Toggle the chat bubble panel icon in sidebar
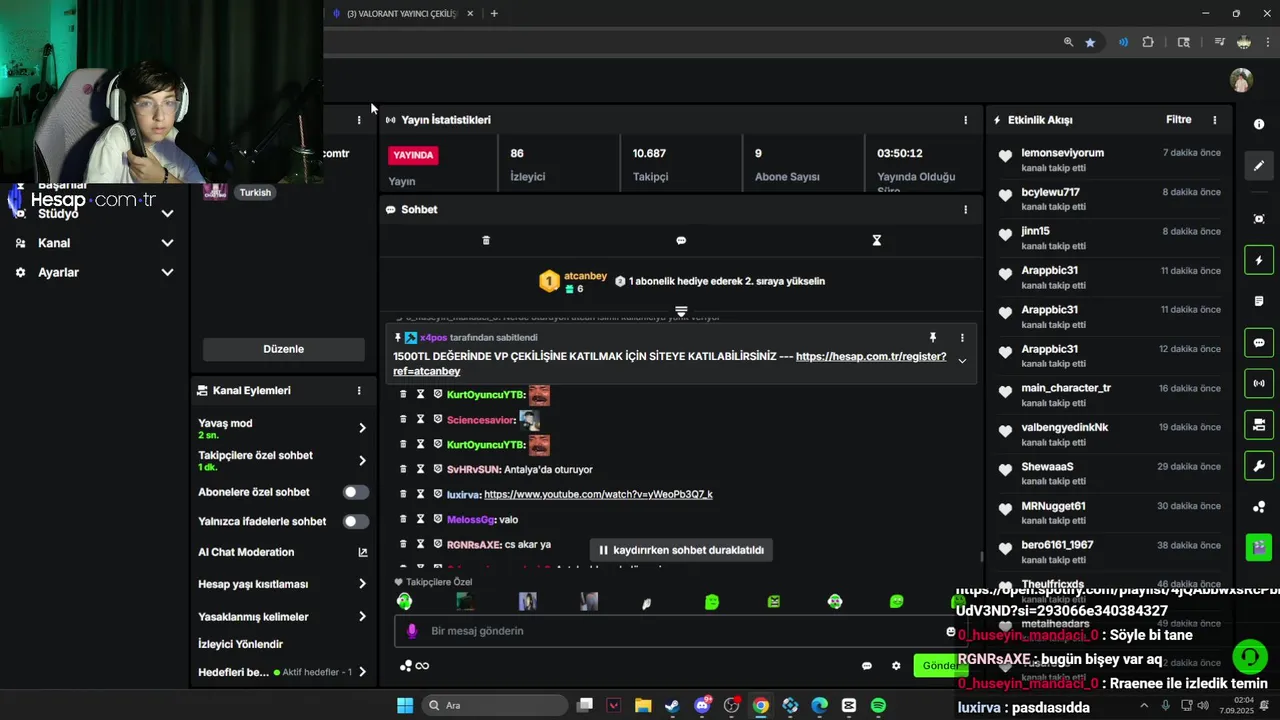The image size is (1280, 720). tap(1259, 343)
